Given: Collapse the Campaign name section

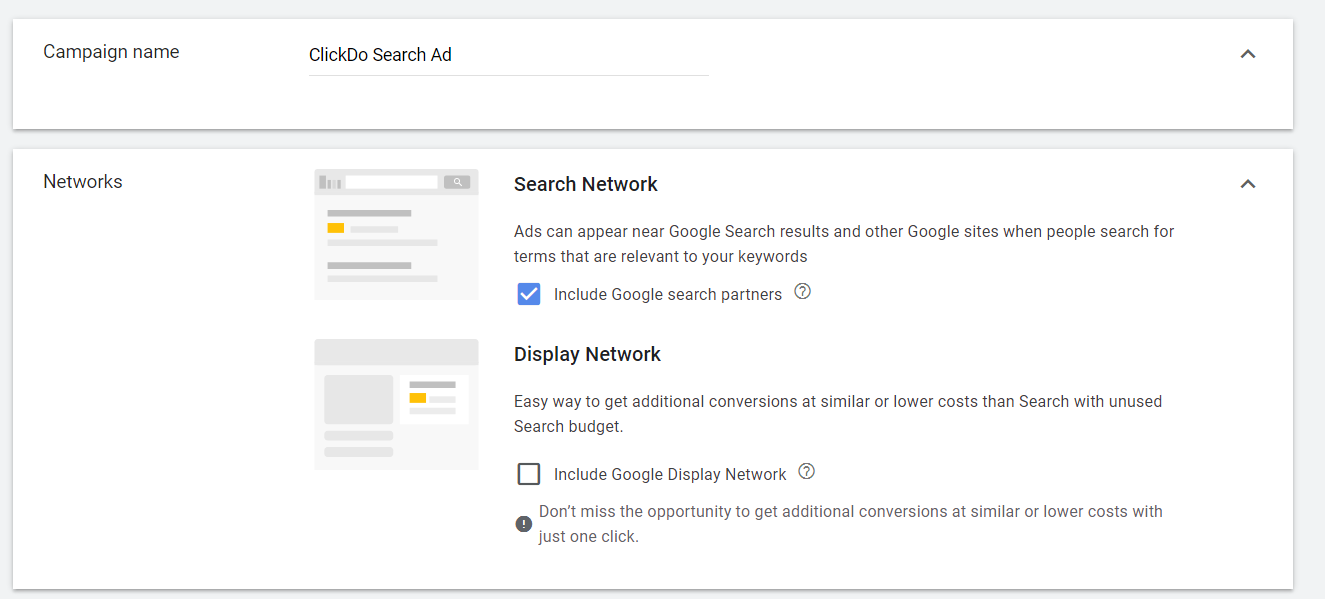Looking at the screenshot, I should pos(1247,54).
